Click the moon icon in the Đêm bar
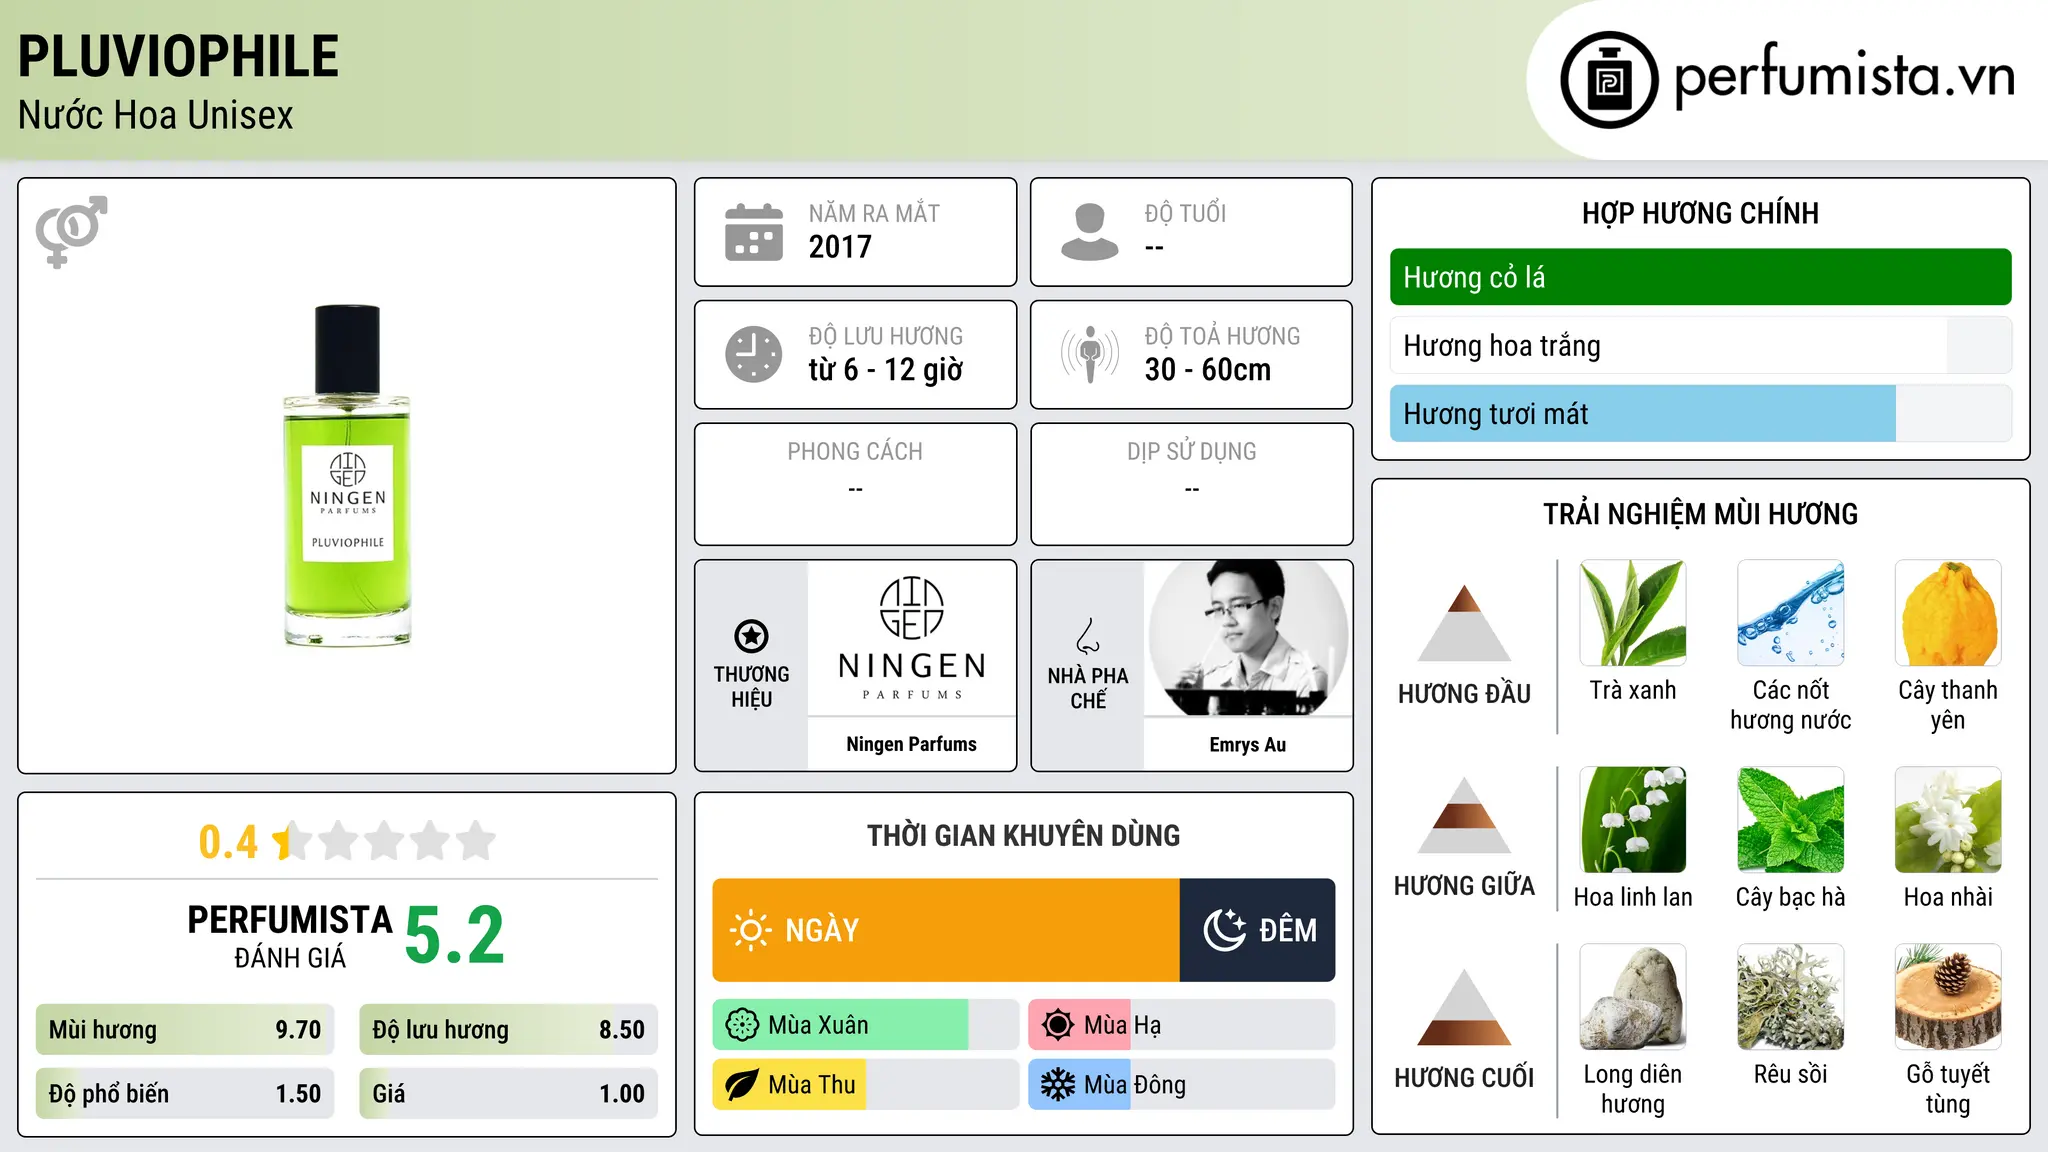Screen dimensions: 2048x1152 click(x=1224, y=930)
